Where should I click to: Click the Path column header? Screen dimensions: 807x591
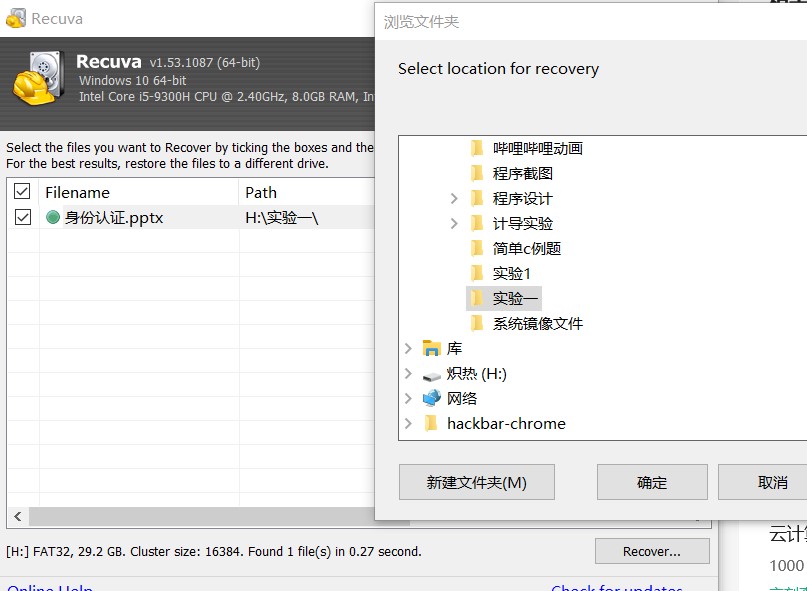307,192
